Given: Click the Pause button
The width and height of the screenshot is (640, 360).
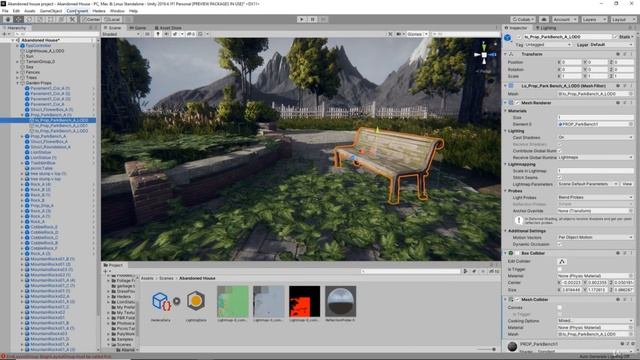Looking at the screenshot, I should click(313, 19).
